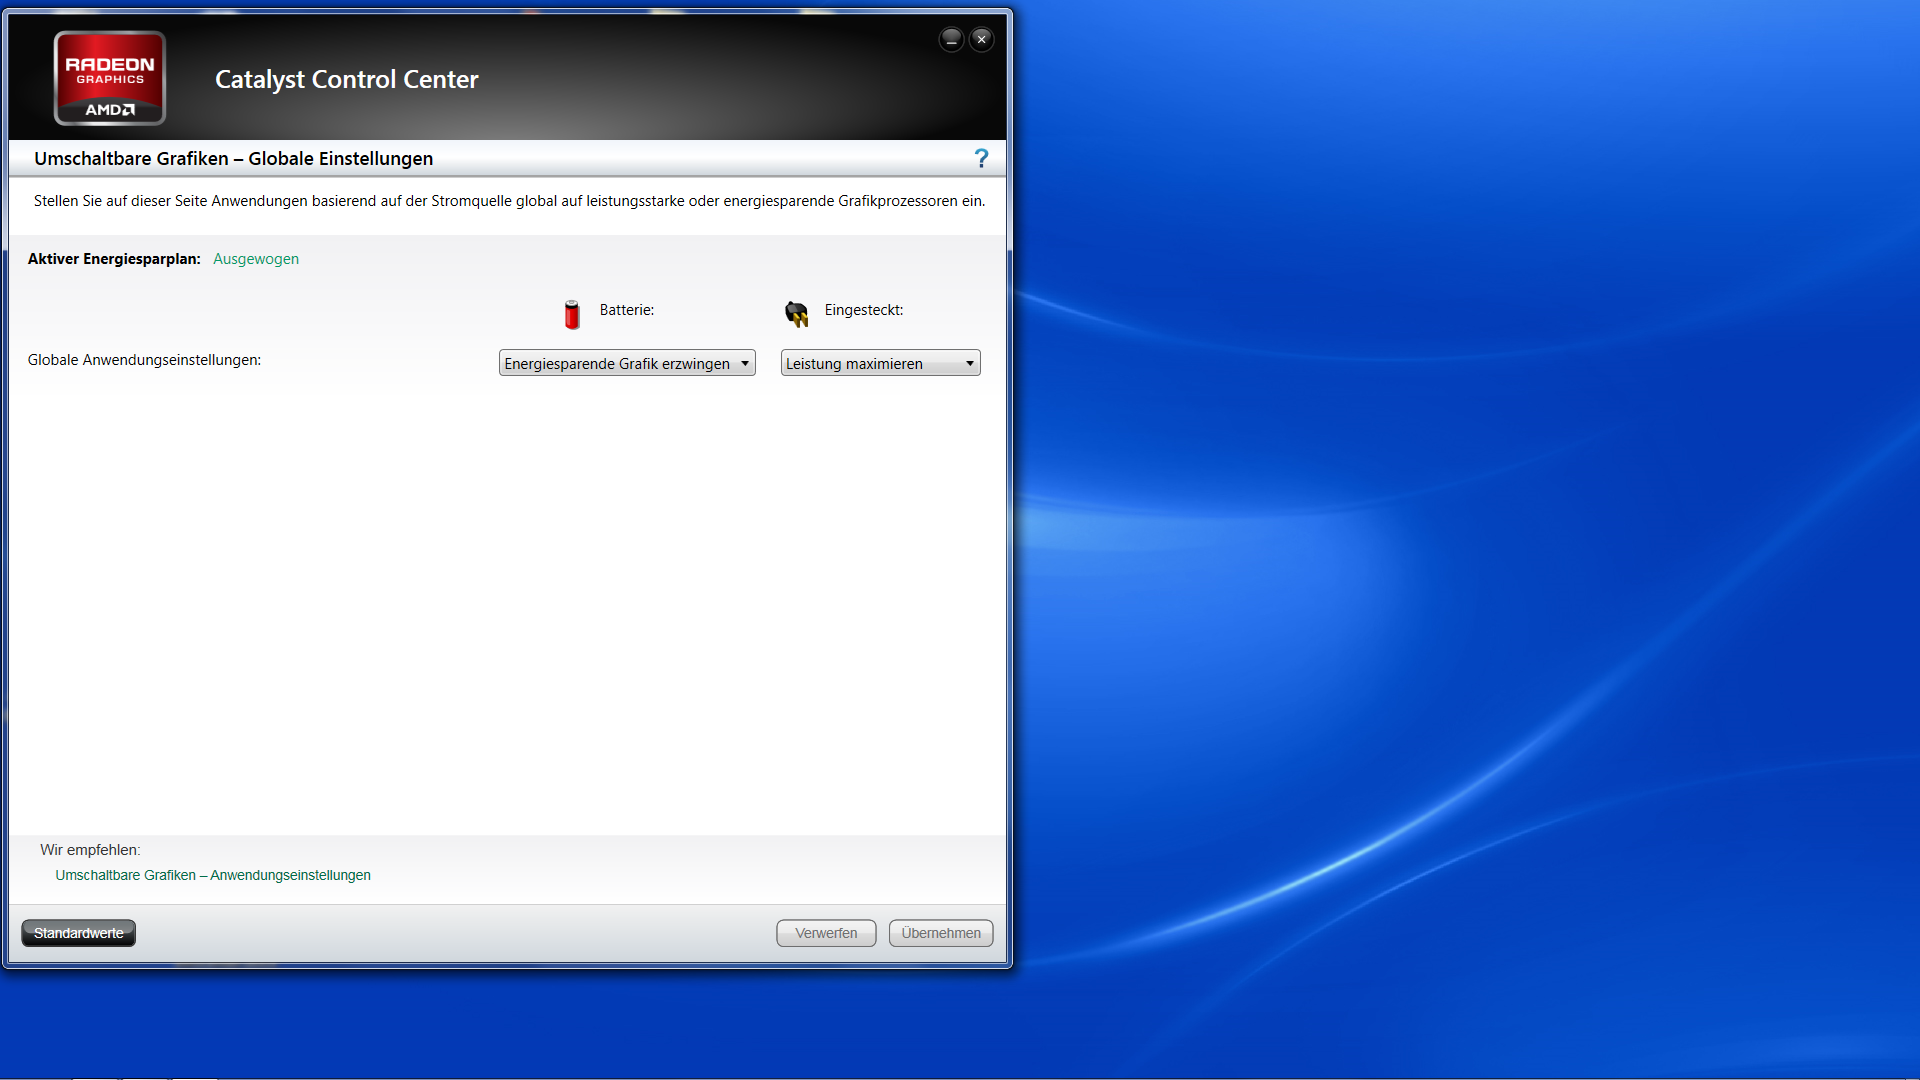Click the Wir empfehlen label

pyautogui.click(x=90, y=850)
